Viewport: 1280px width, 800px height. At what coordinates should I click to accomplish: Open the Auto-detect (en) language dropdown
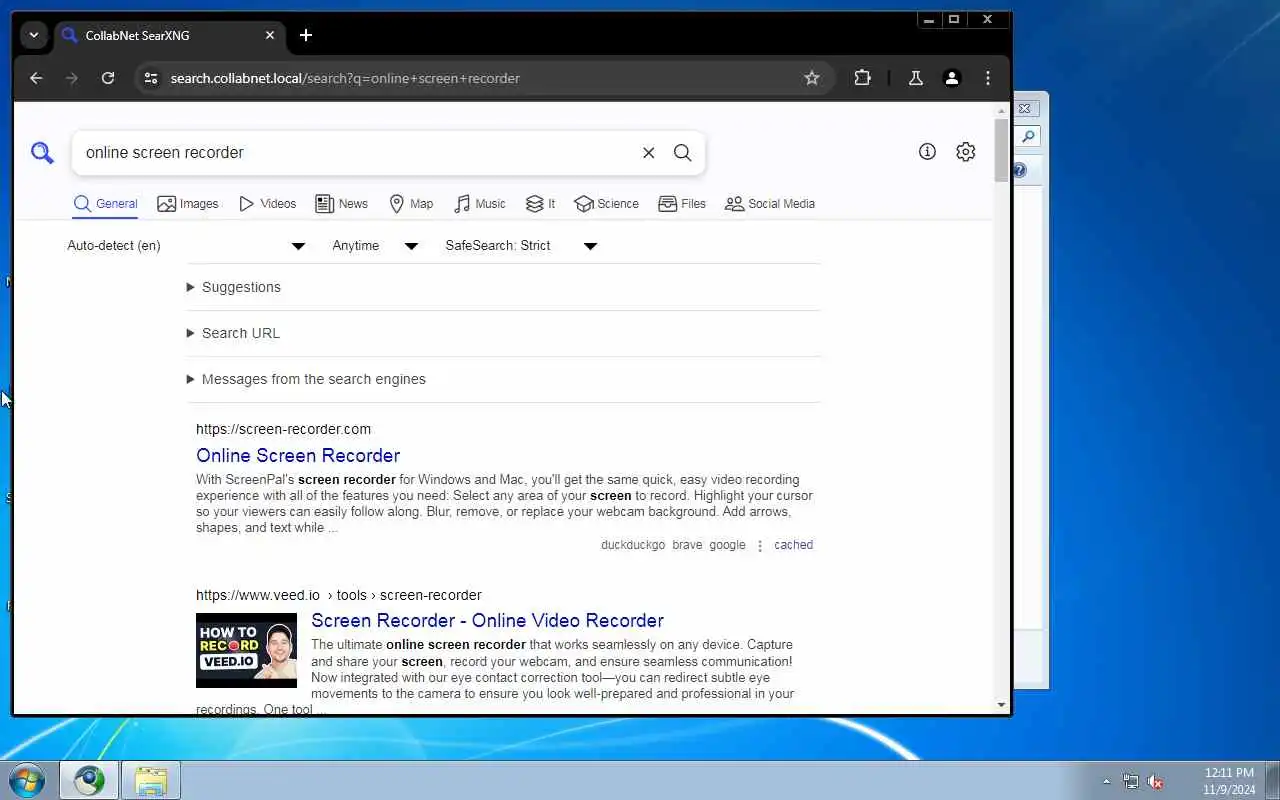click(x=186, y=245)
